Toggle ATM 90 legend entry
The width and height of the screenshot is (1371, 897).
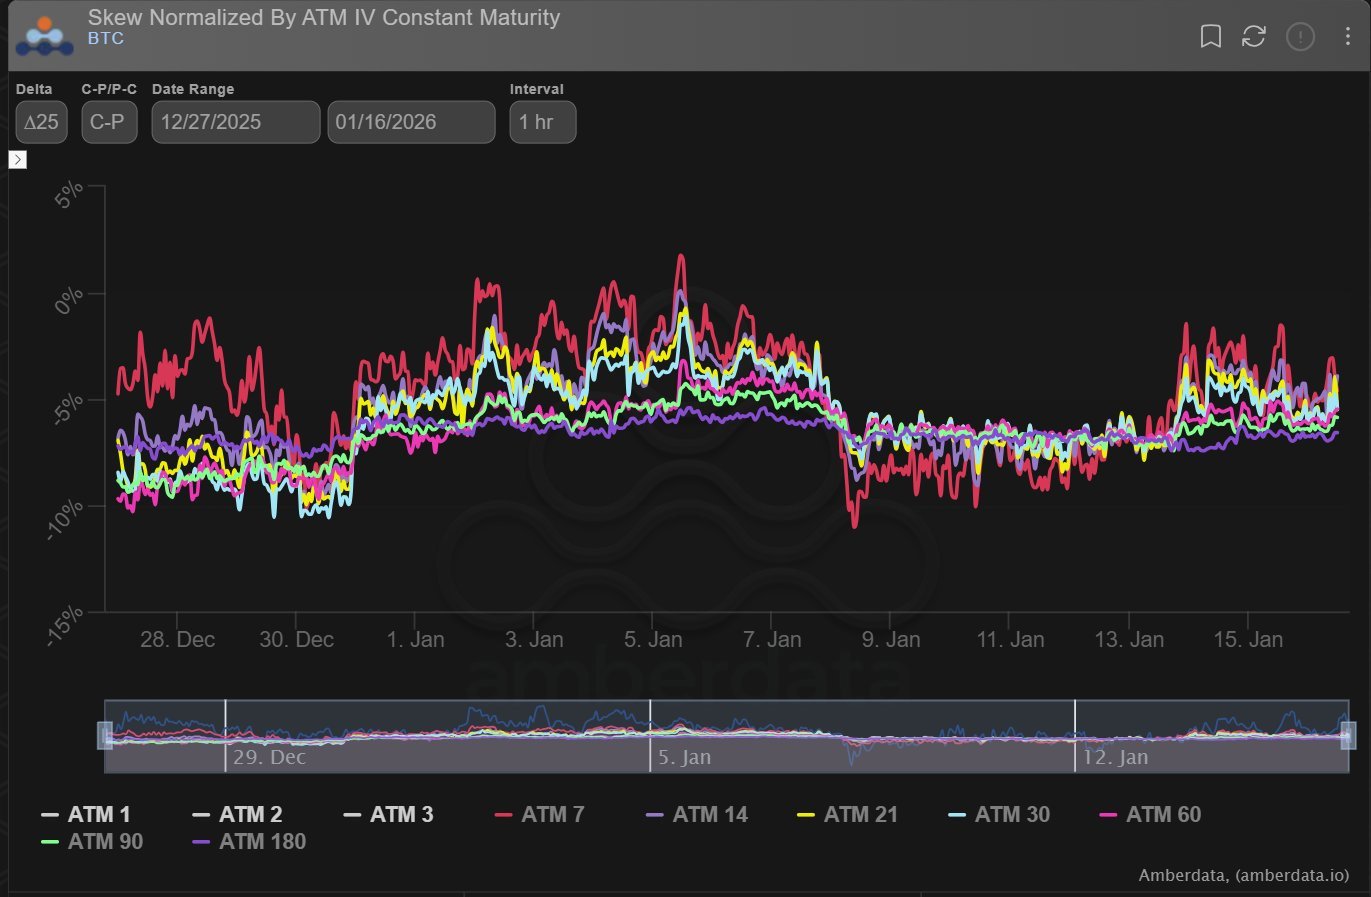pos(93,842)
